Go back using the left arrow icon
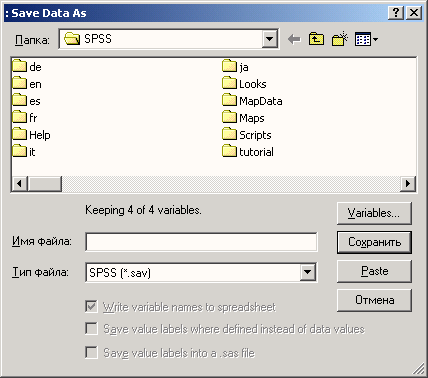This screenshot has height=378, width=428. click(294, 39)
